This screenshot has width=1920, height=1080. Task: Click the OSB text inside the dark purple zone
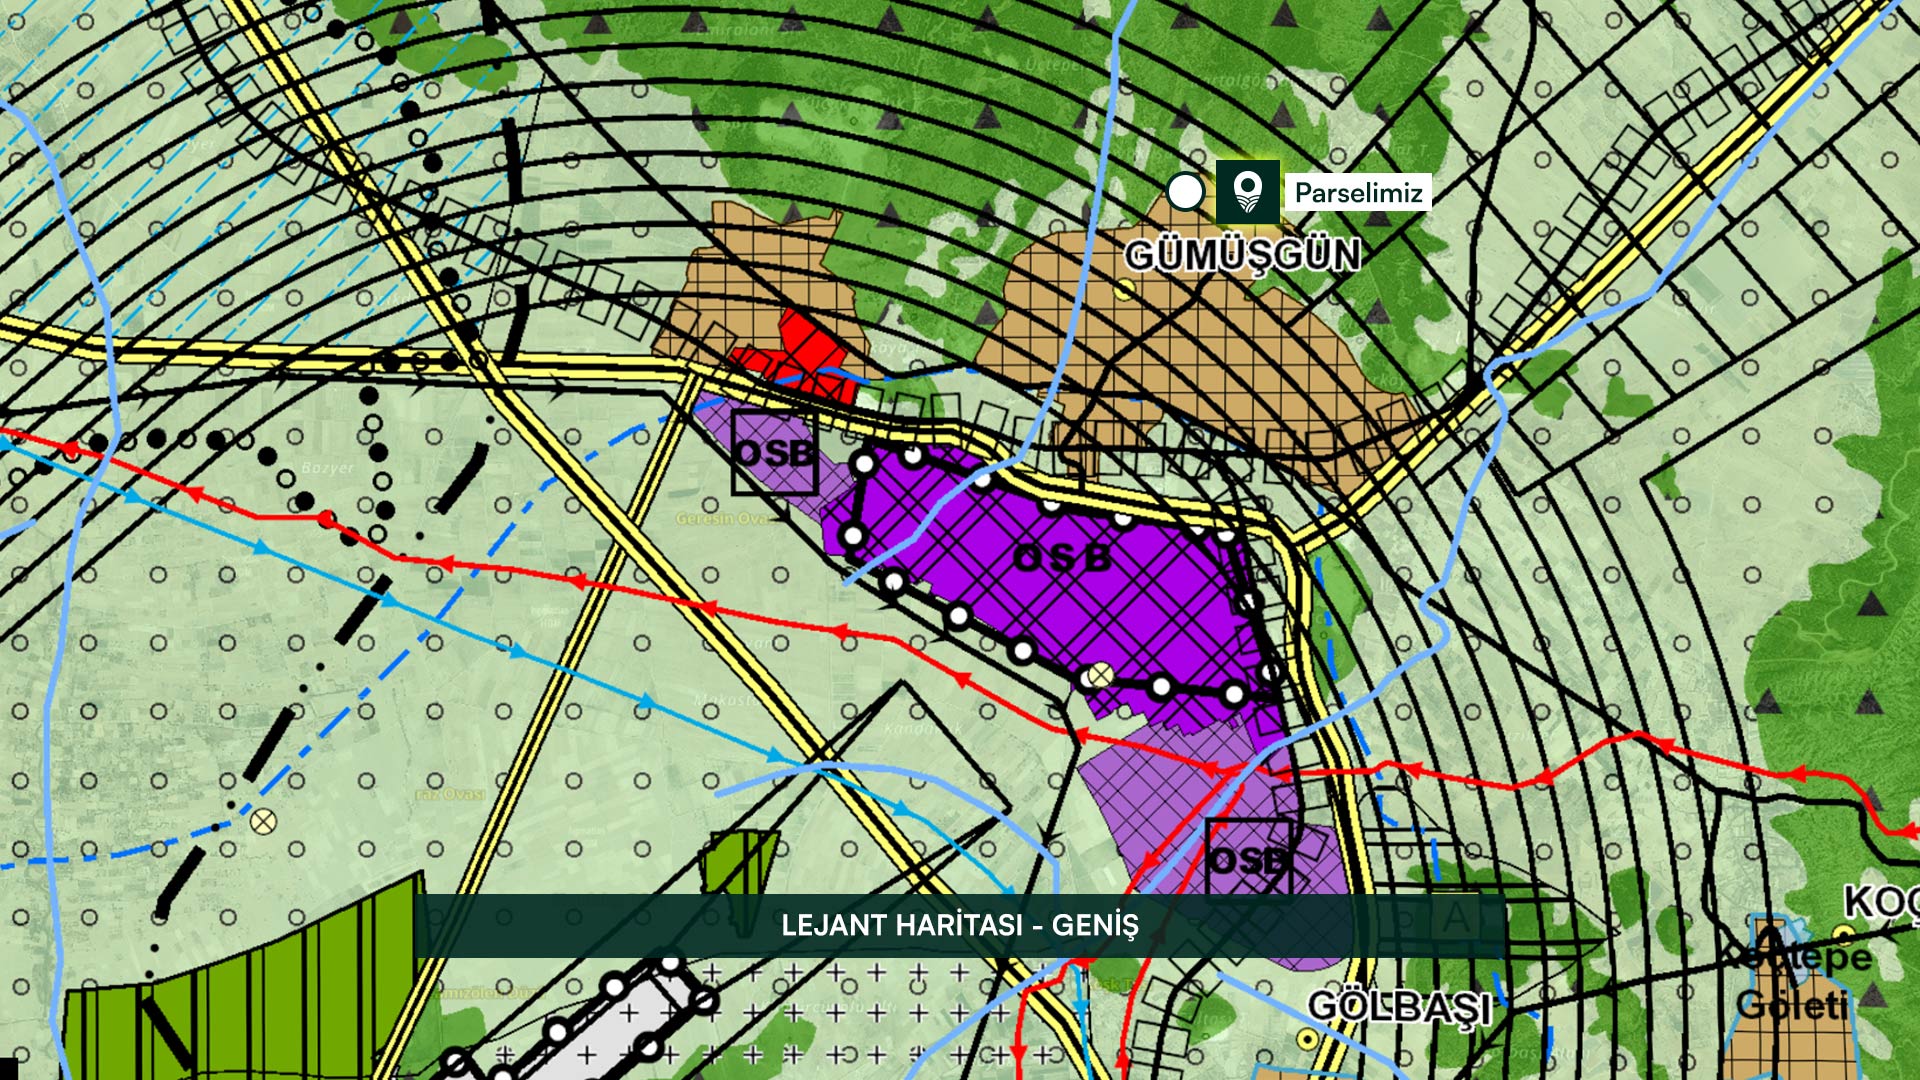[1061, 558]
